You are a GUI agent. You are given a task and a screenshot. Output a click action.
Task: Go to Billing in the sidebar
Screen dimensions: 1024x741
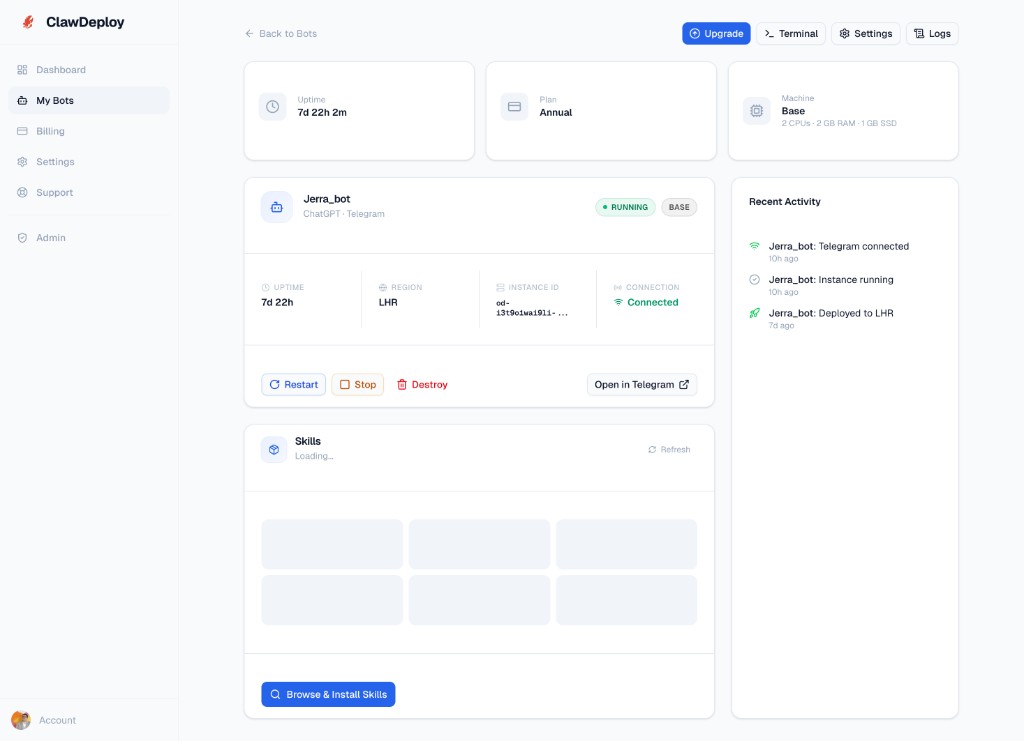click(x=50, y=131)
